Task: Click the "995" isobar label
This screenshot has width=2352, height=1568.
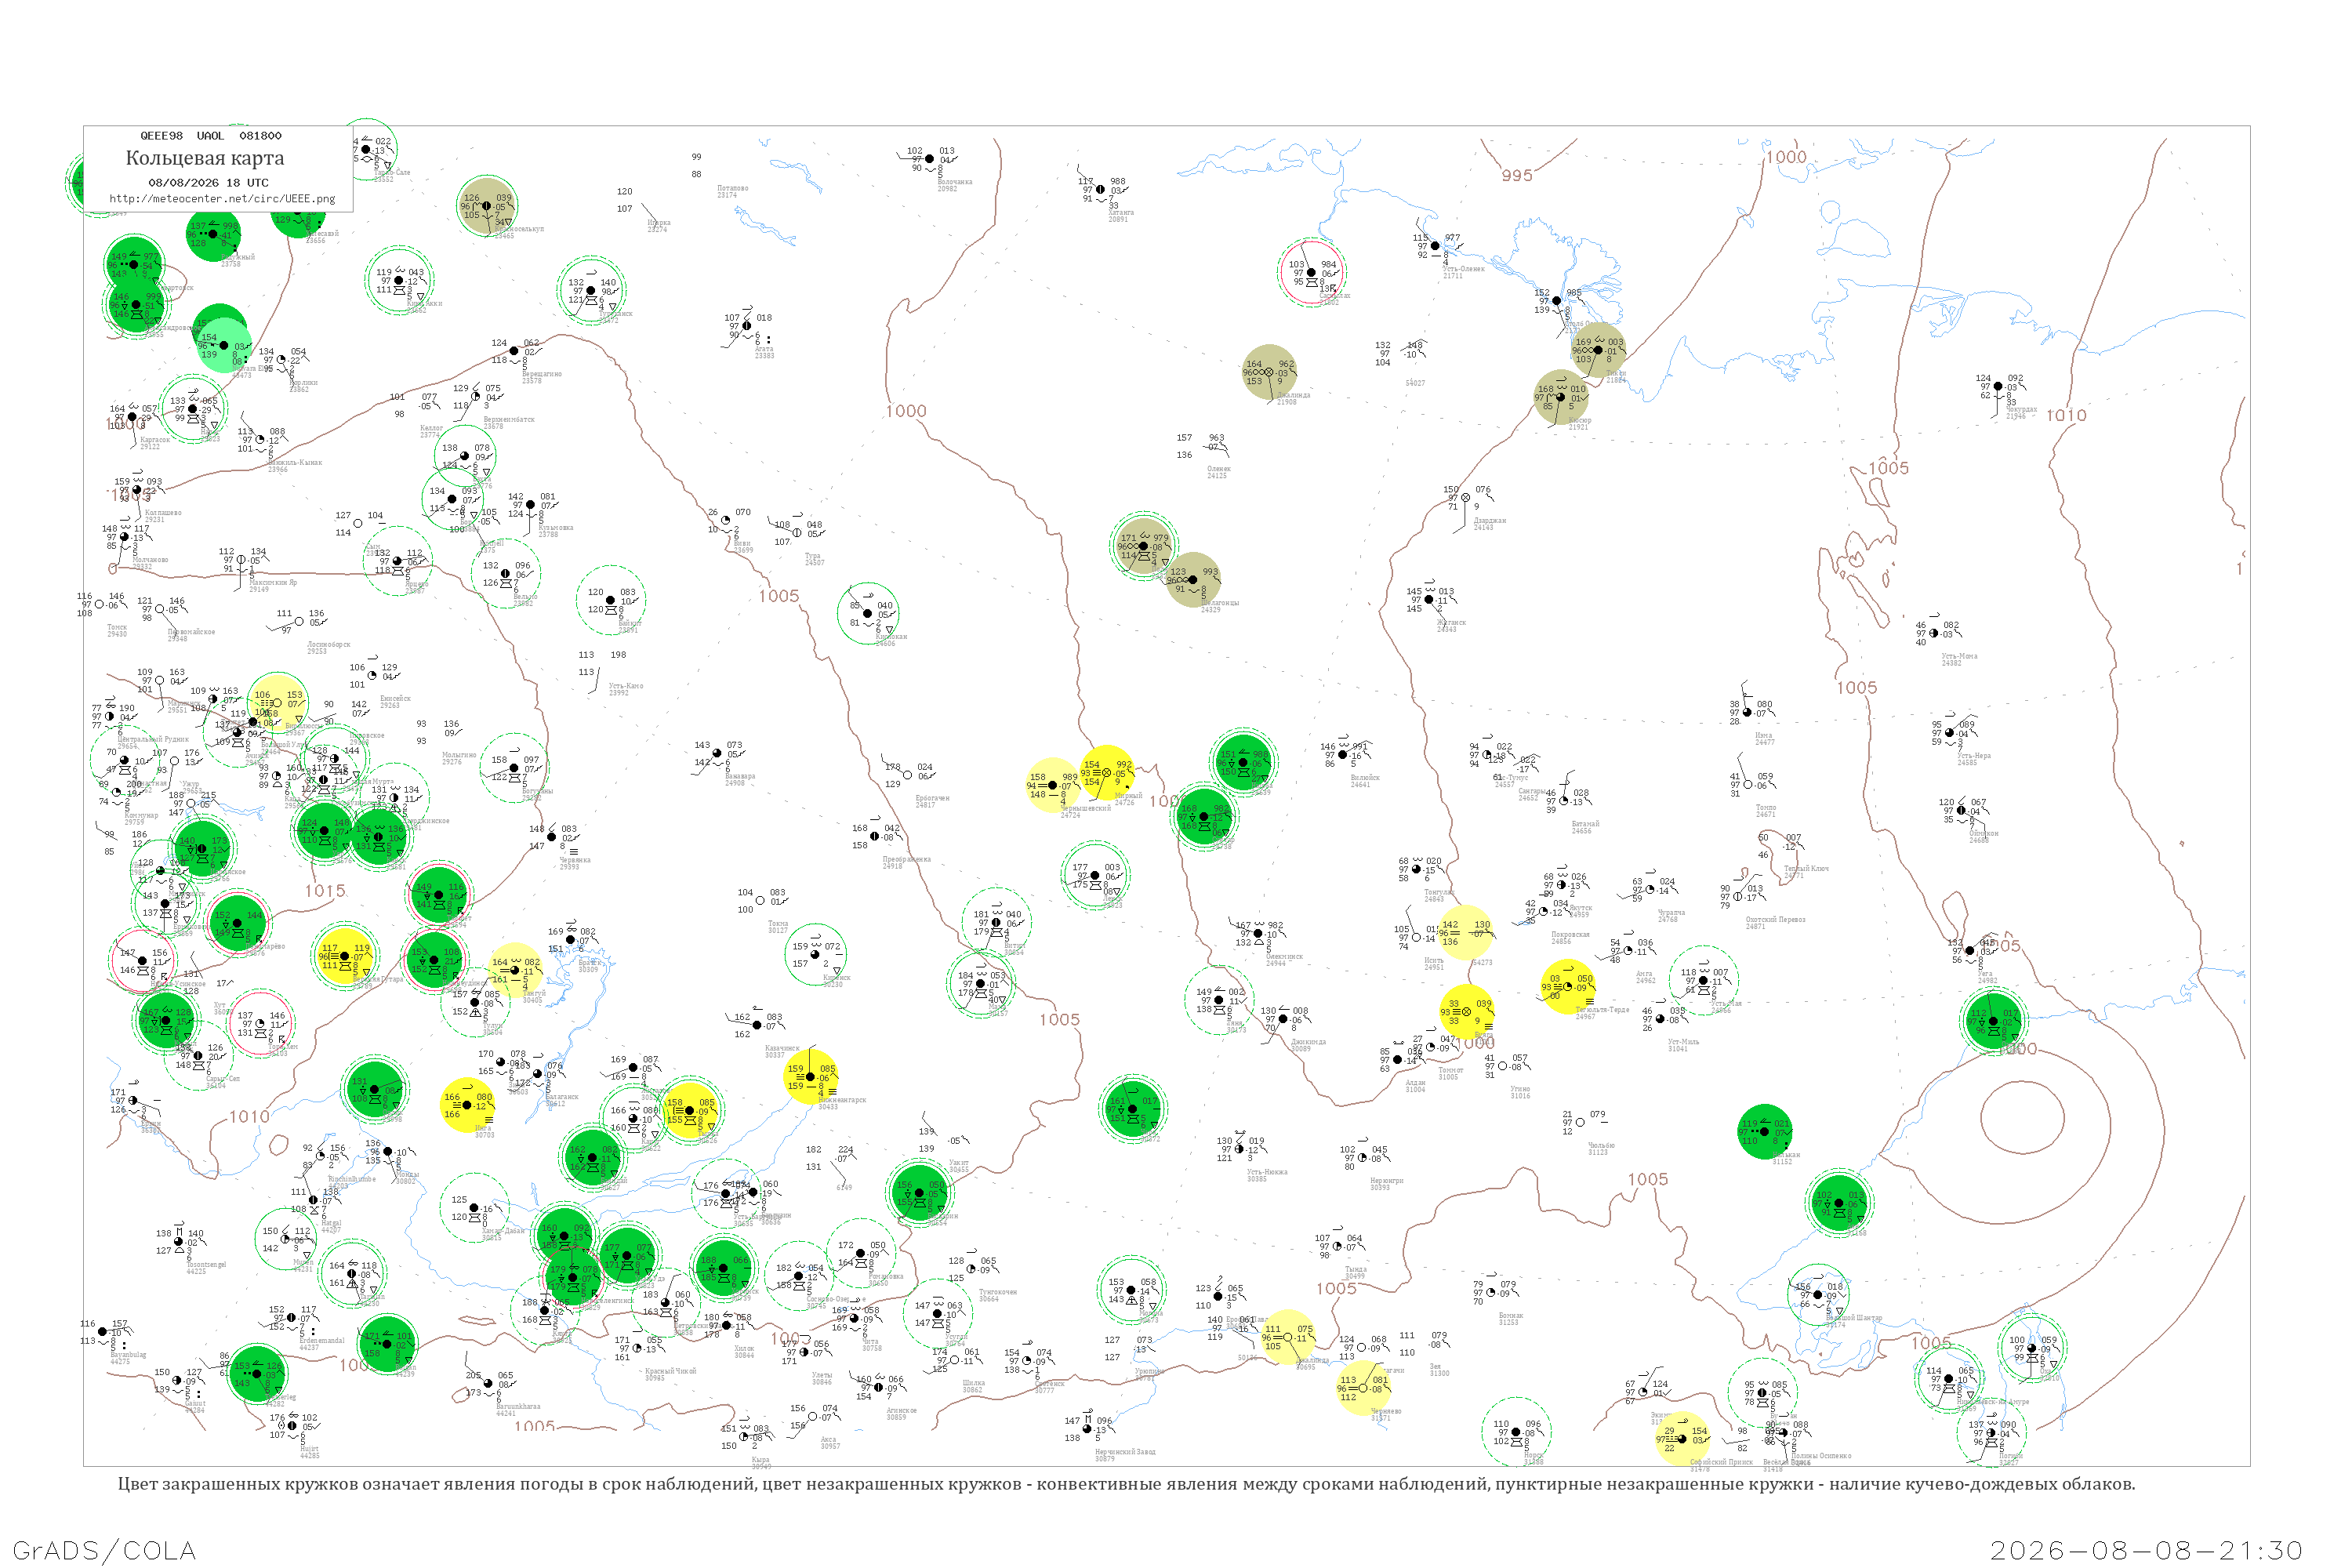Action: point(1517,175)
